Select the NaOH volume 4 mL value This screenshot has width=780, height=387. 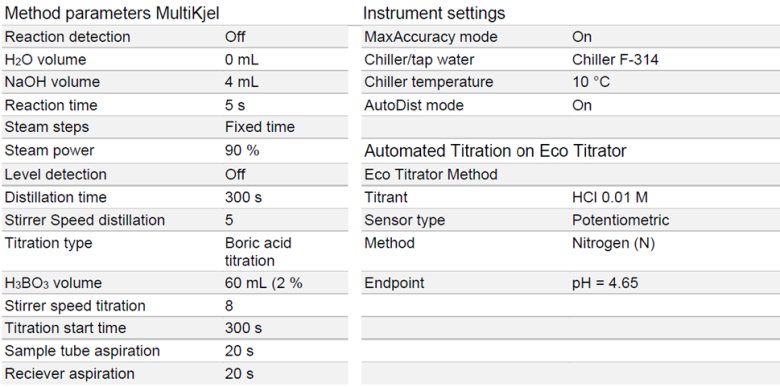pos(241,82)
